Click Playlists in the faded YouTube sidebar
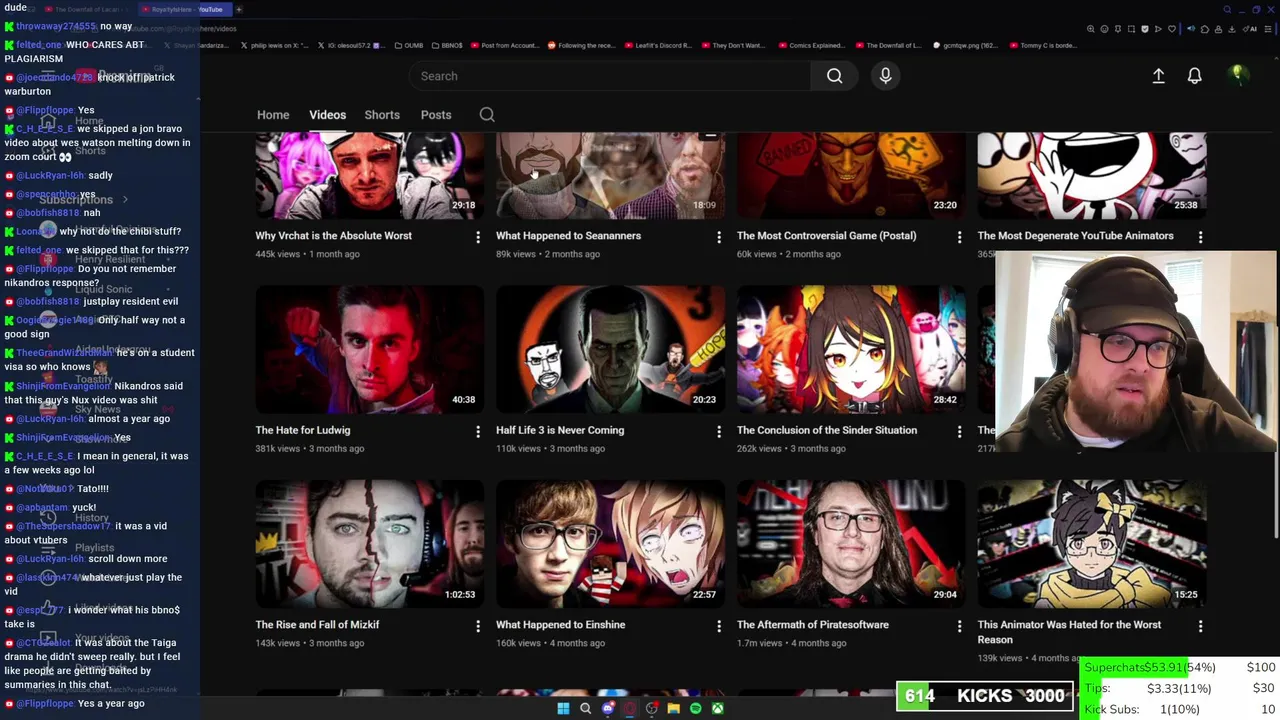The height and width of the screenshot is (720, 1280). (x=94, y=548)
